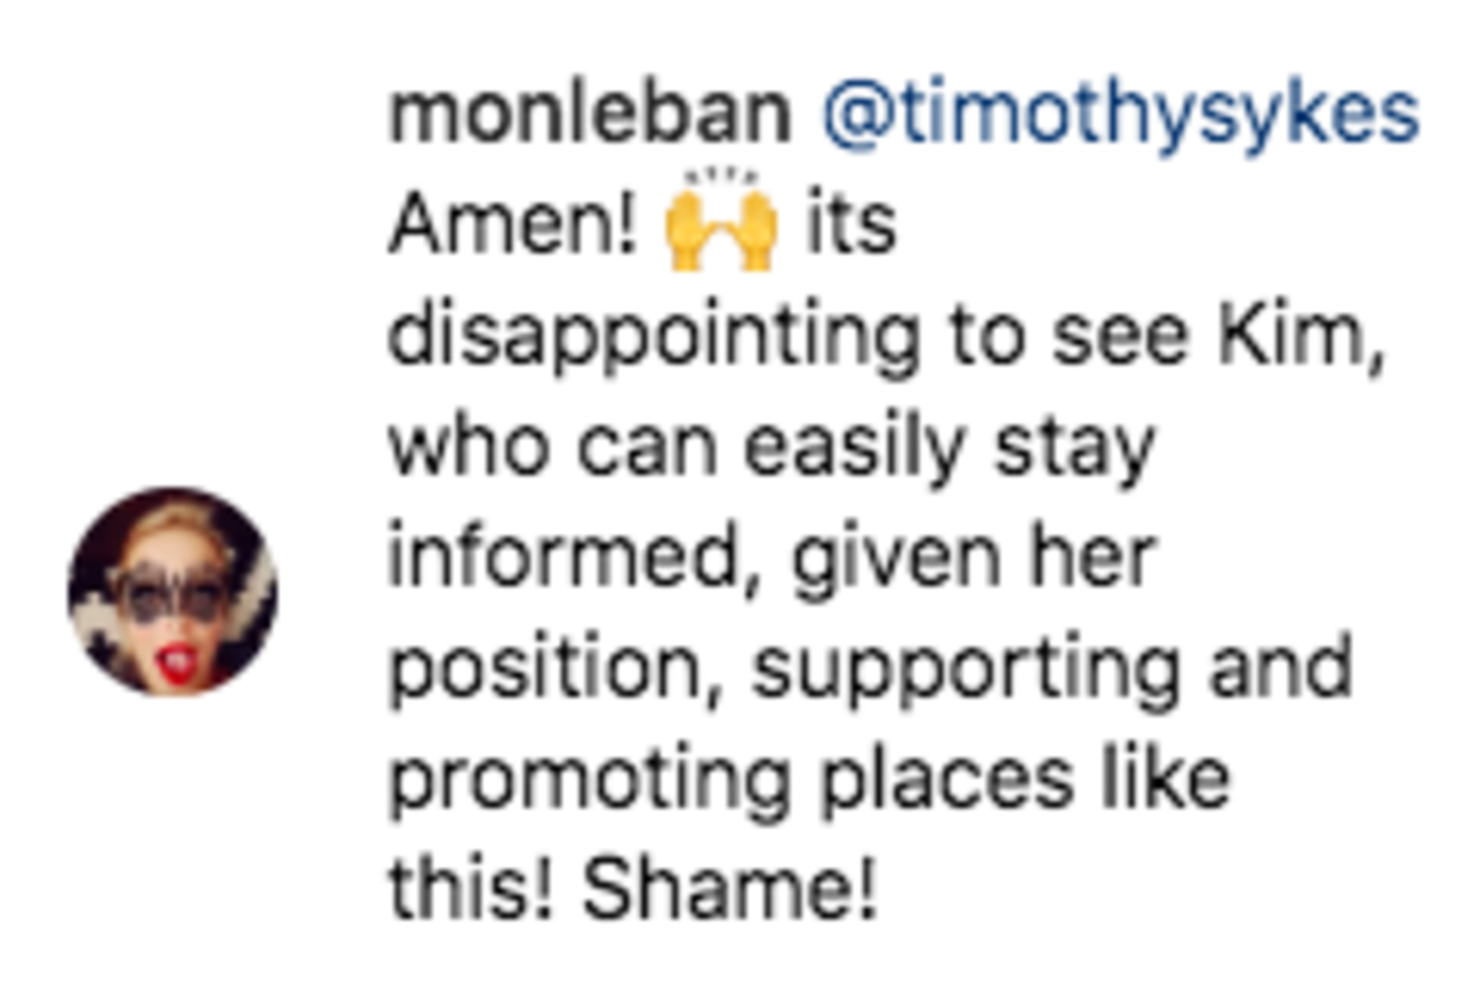
Task: Select the word "given" in the comment
Action: click(x=896, y=557)
